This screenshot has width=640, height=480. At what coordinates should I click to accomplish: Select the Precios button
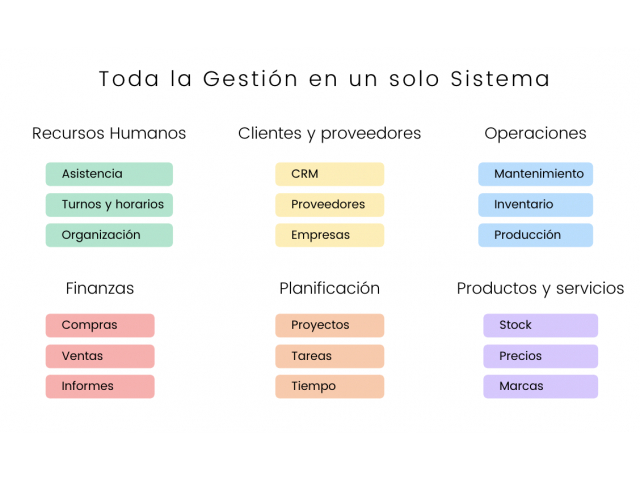coord(540,356)
